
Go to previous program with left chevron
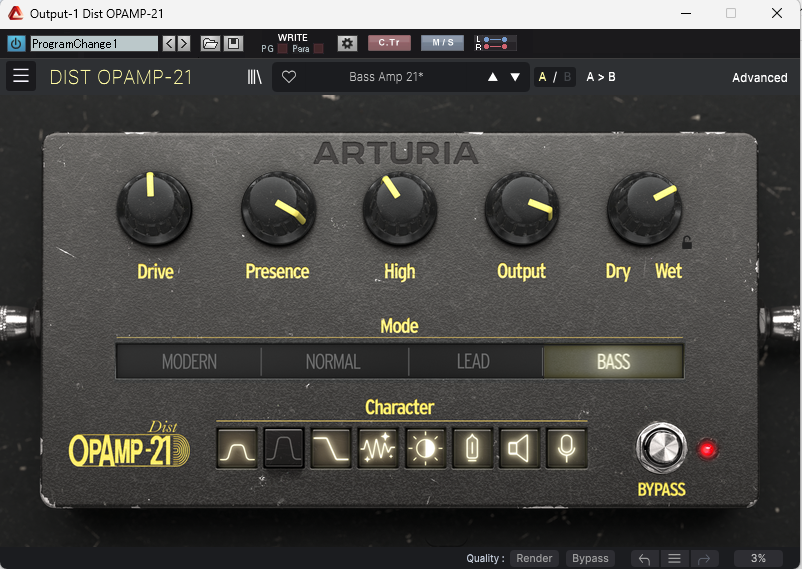(x=169, y=43)
